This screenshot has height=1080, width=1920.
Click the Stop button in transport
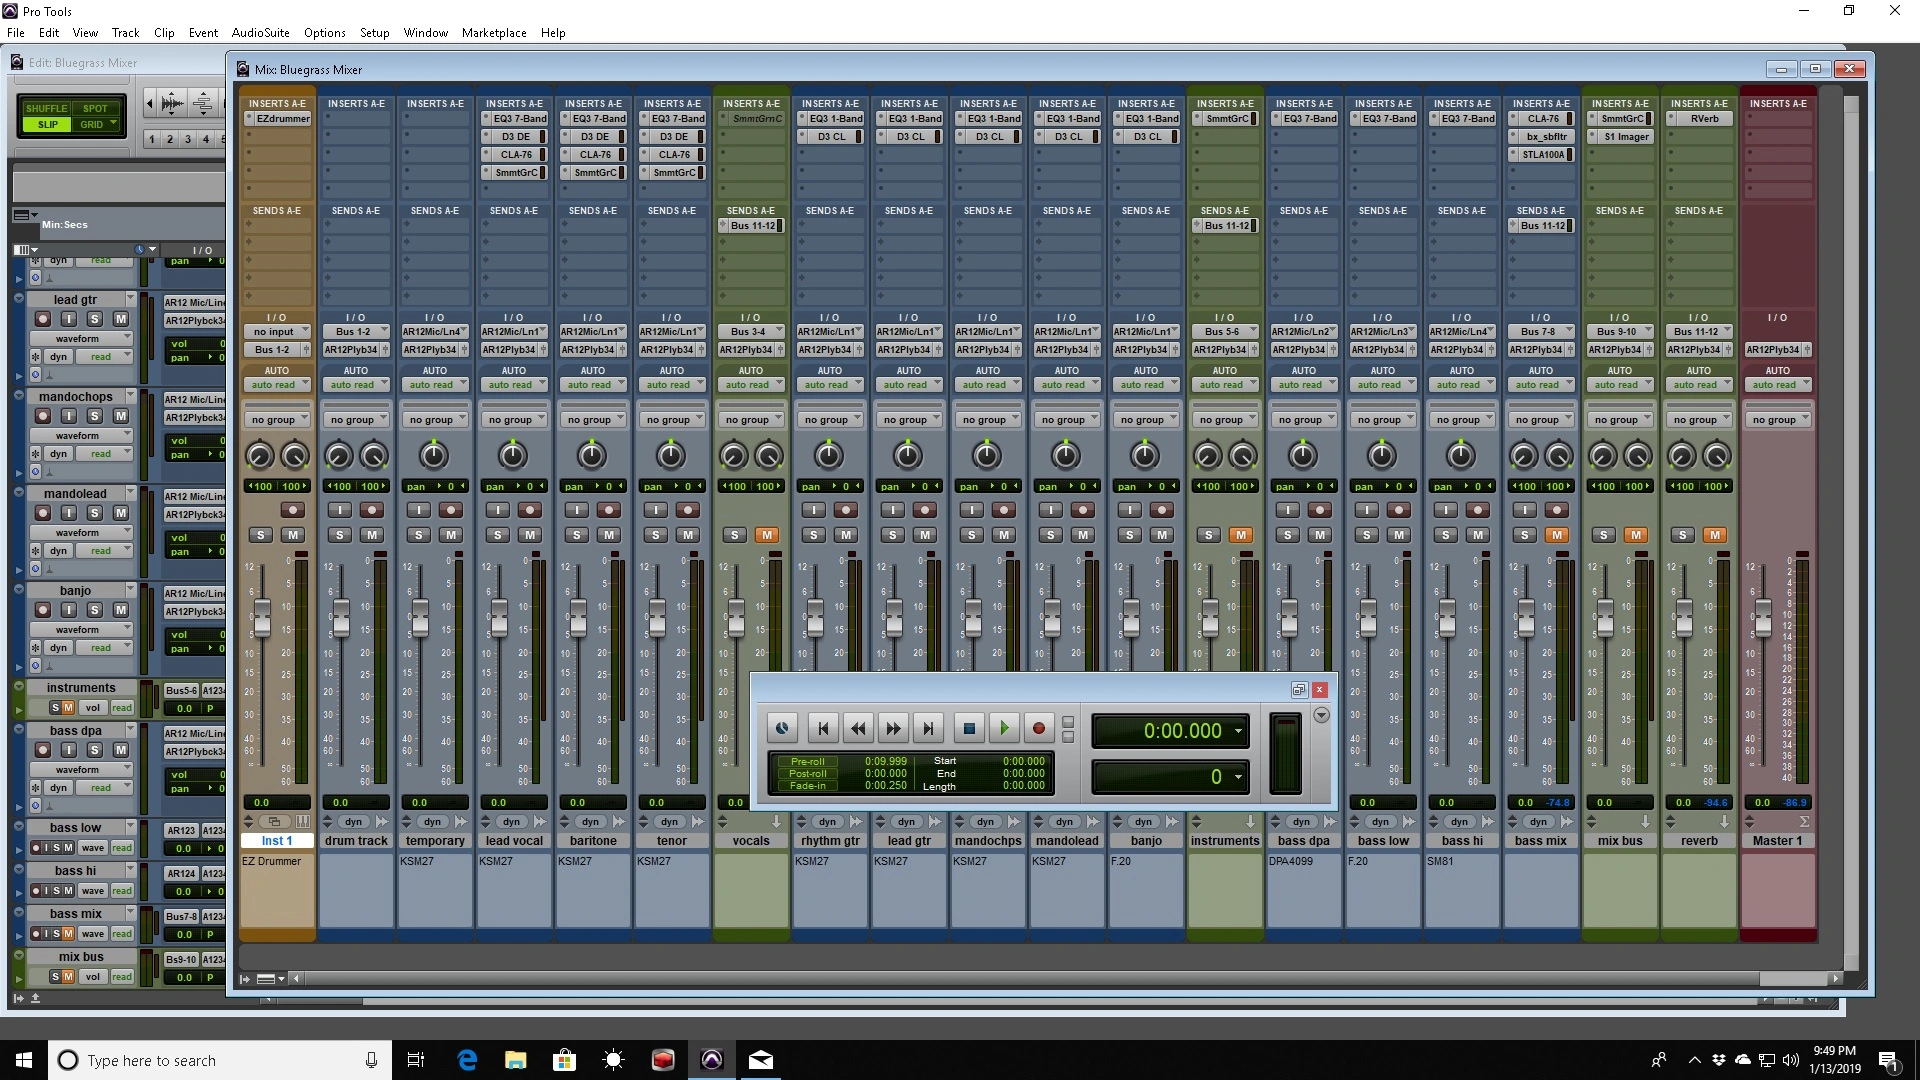(x=968, y=729)
